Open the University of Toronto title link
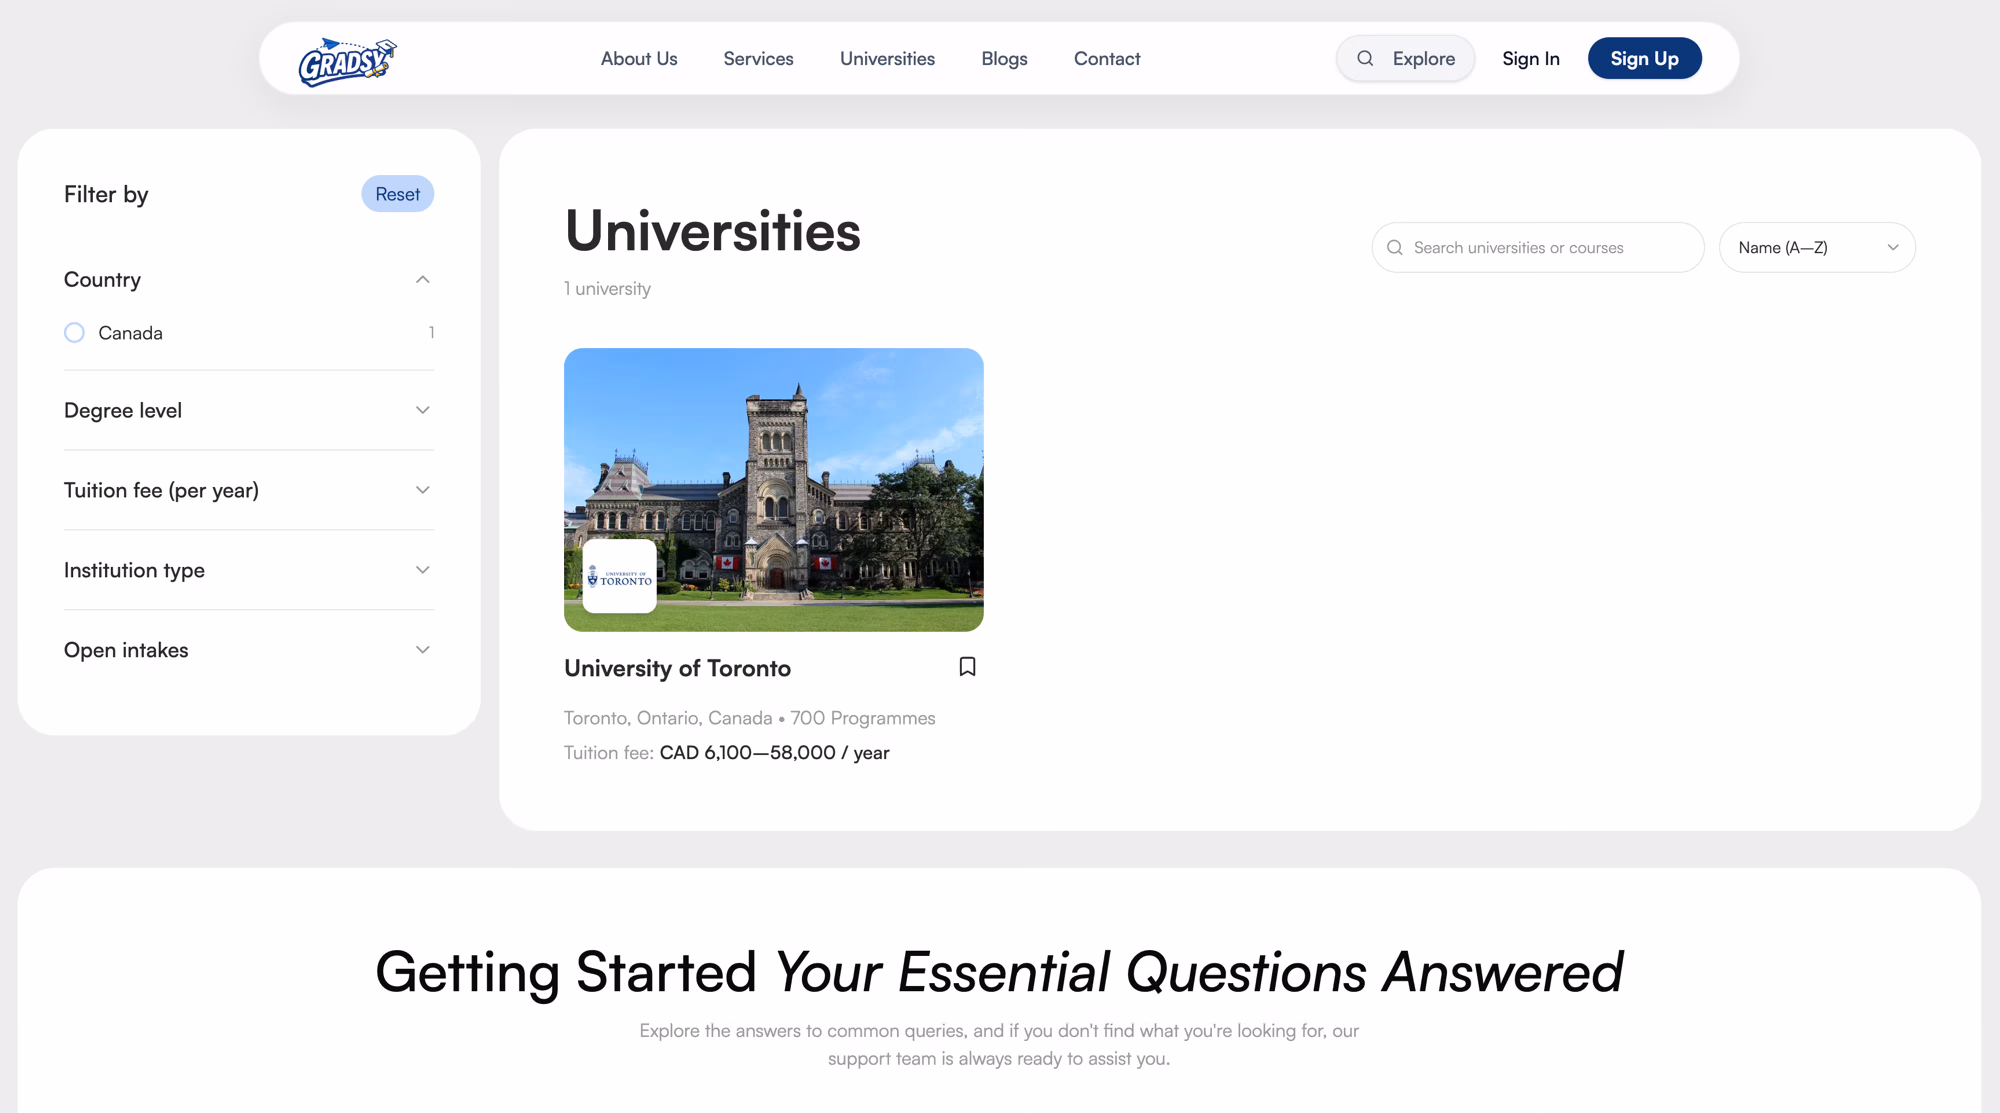 [677, 668]
